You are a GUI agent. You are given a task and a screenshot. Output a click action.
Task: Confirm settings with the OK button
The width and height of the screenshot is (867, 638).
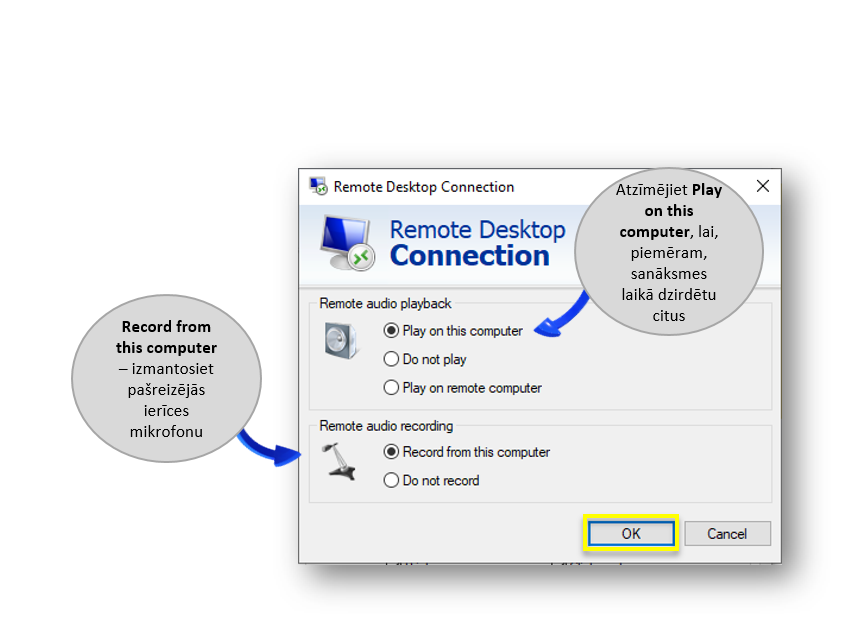[x=631, y=534]
